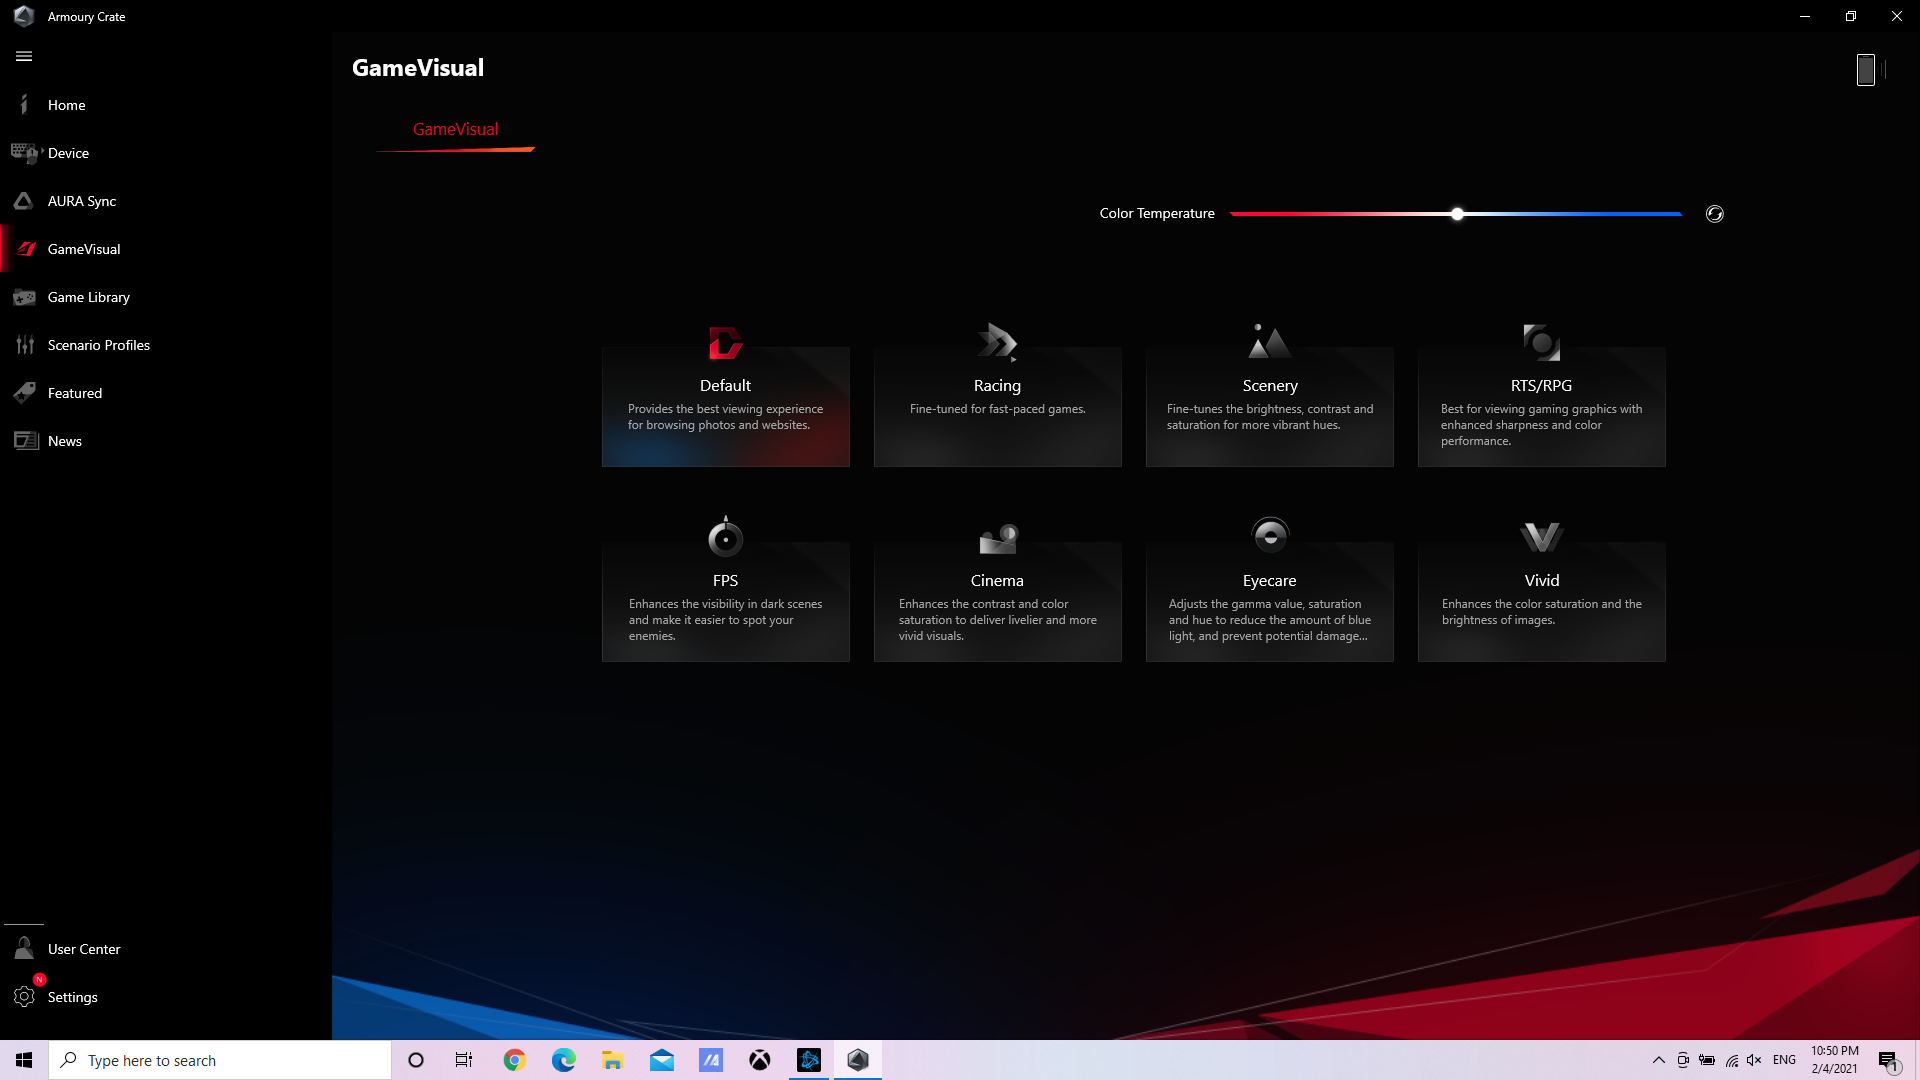Click the AURA Sync triangle icon
Screen dimensions: 1920x1080
click(24, 200)
